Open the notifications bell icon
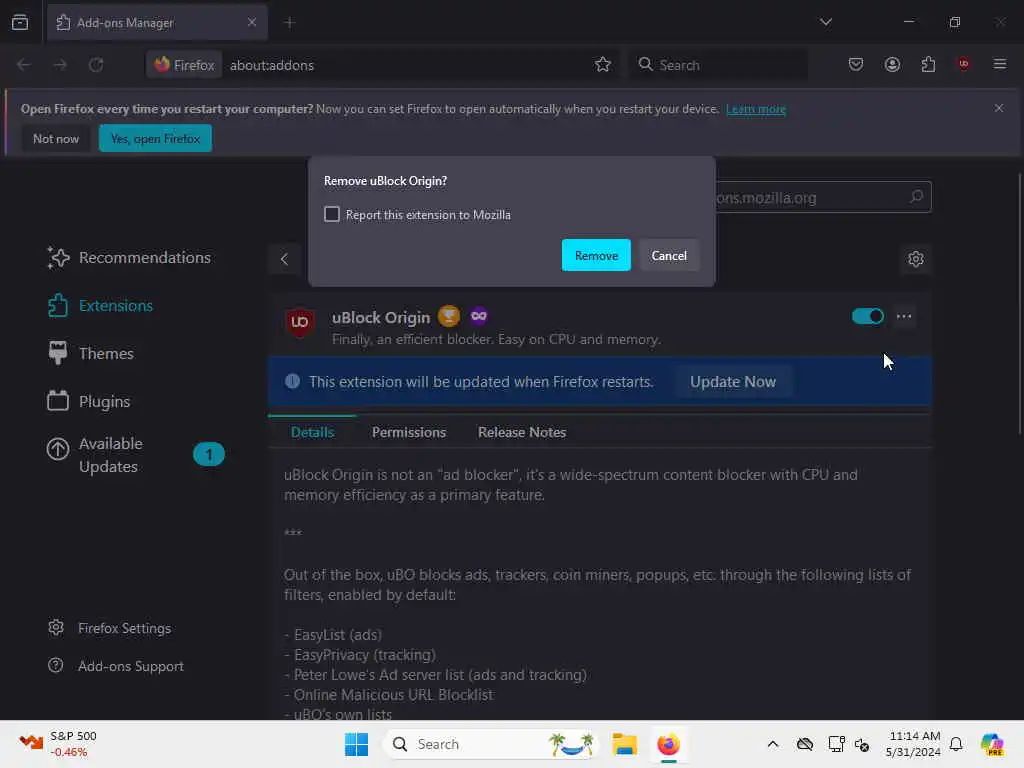Viewport: 1024px width, 768px height. coord(956,744)
